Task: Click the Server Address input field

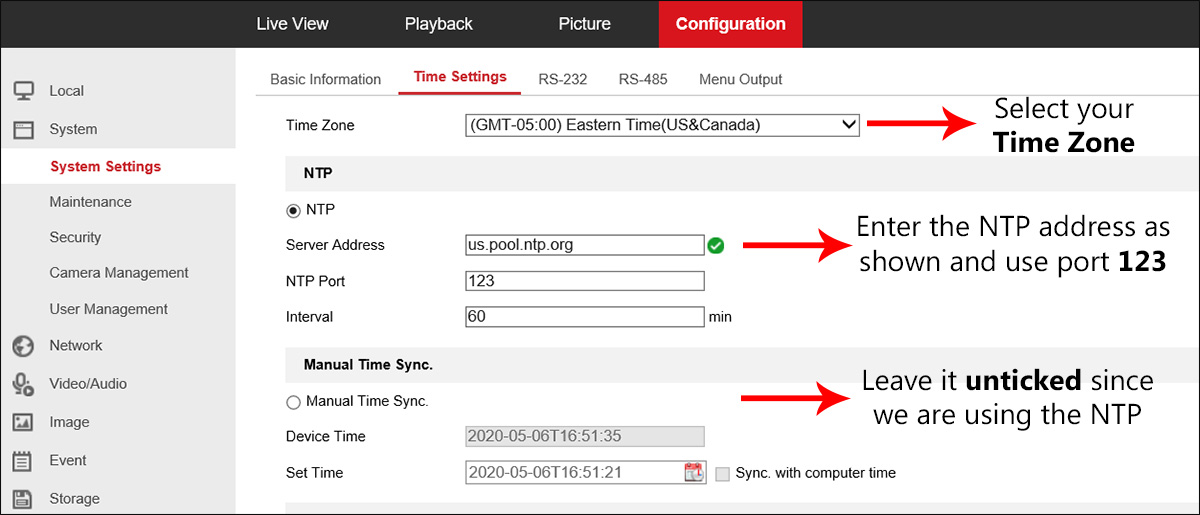Action: tap(584, 245)
